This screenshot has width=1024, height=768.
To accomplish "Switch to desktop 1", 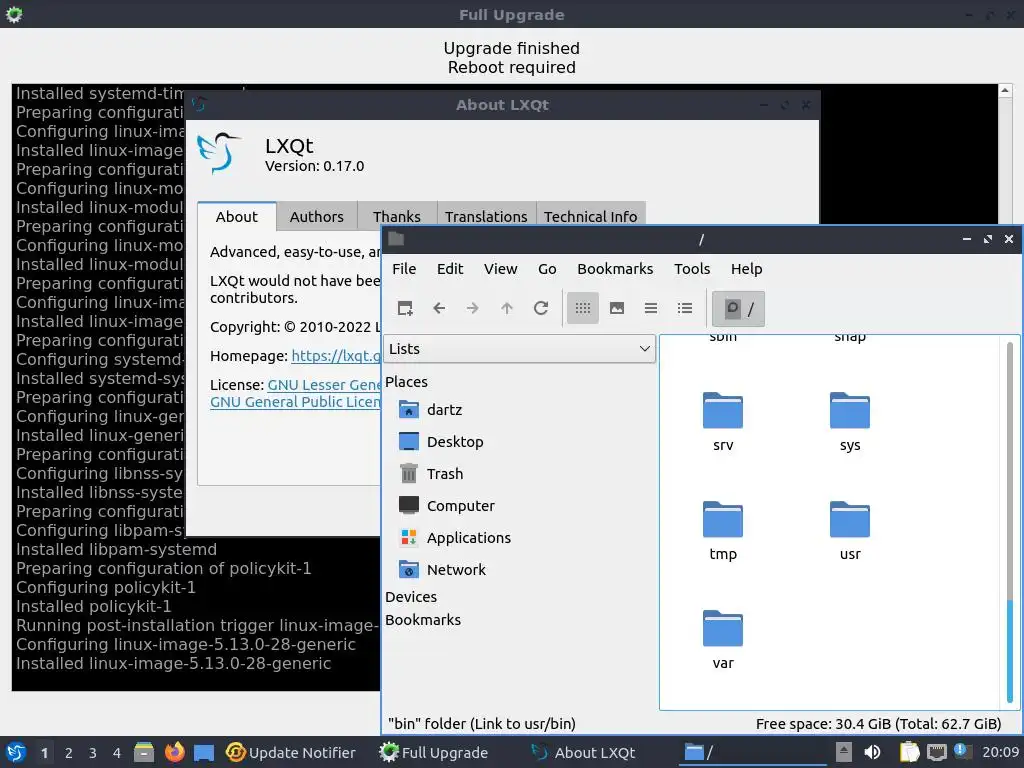I will [44, 753].
